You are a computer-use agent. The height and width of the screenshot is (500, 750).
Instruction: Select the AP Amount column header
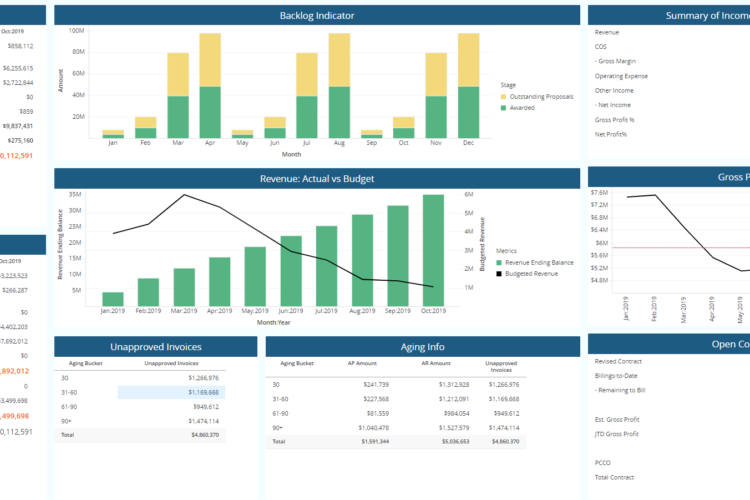click(362, 364)
